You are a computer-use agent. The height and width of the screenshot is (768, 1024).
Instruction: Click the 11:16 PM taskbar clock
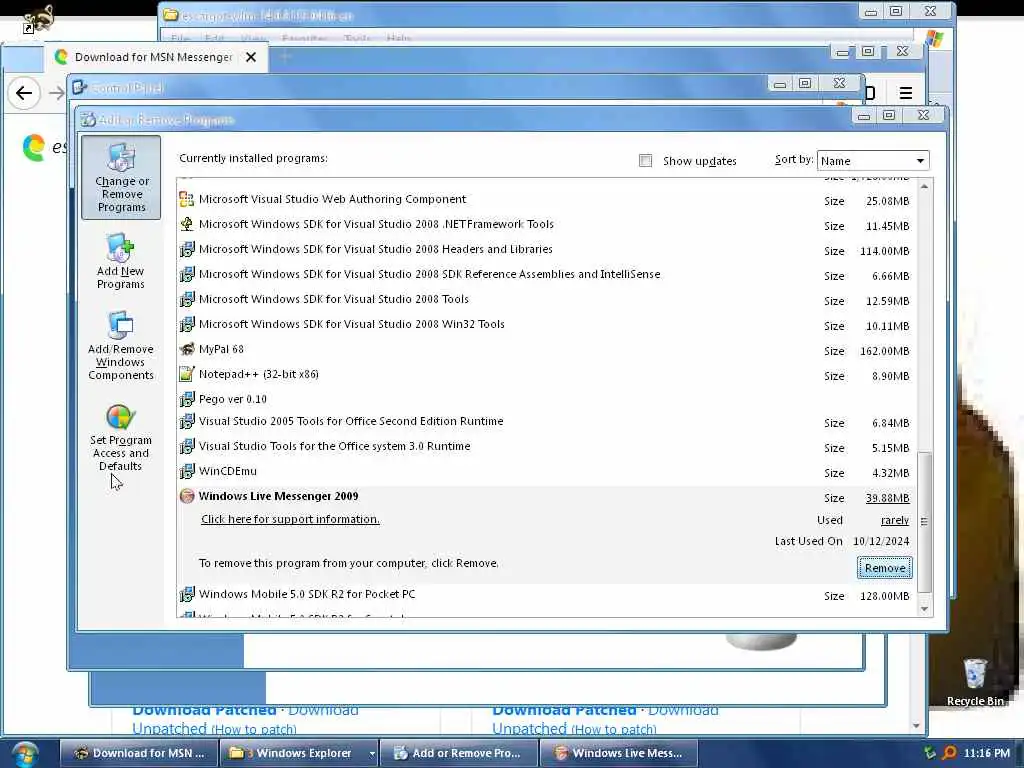987,753
